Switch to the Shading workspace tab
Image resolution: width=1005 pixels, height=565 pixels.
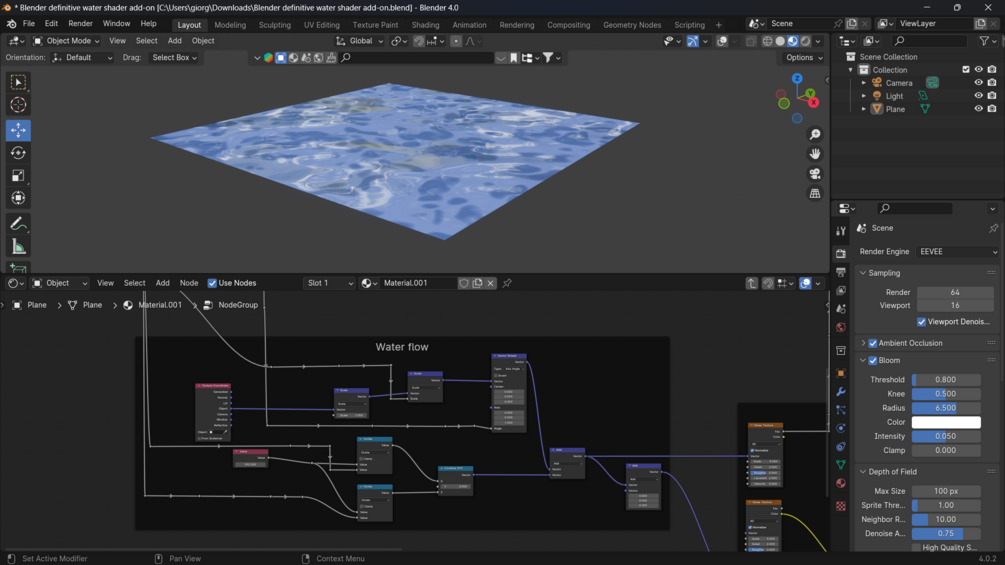pos(425,25)
